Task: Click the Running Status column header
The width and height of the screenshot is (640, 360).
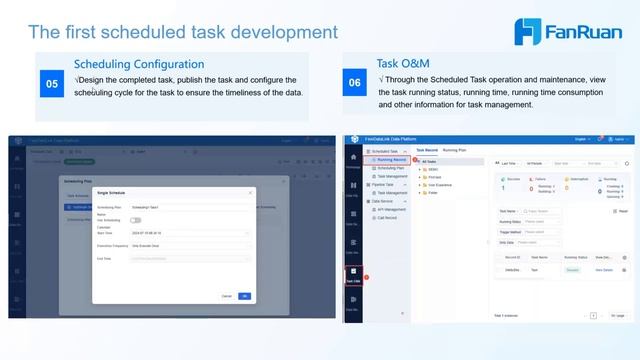Action: [x=576, y=258]
